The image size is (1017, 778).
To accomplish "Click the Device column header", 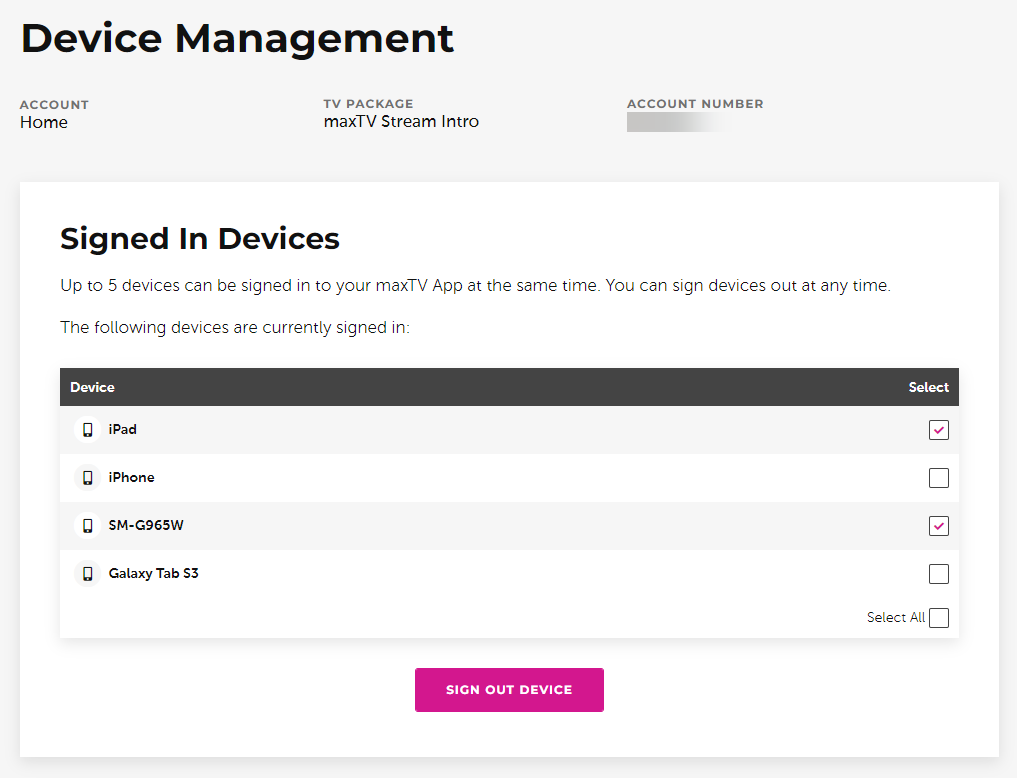I will click(92, 387).
